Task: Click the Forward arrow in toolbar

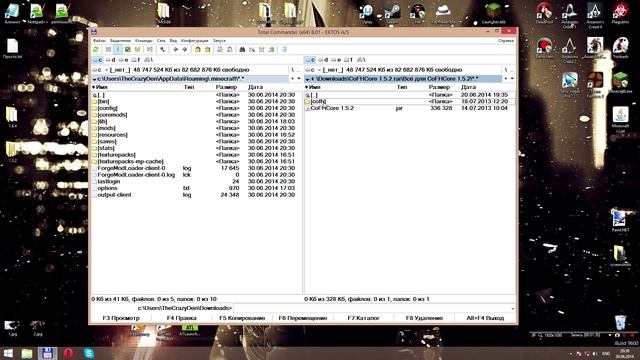Action: 185,49
